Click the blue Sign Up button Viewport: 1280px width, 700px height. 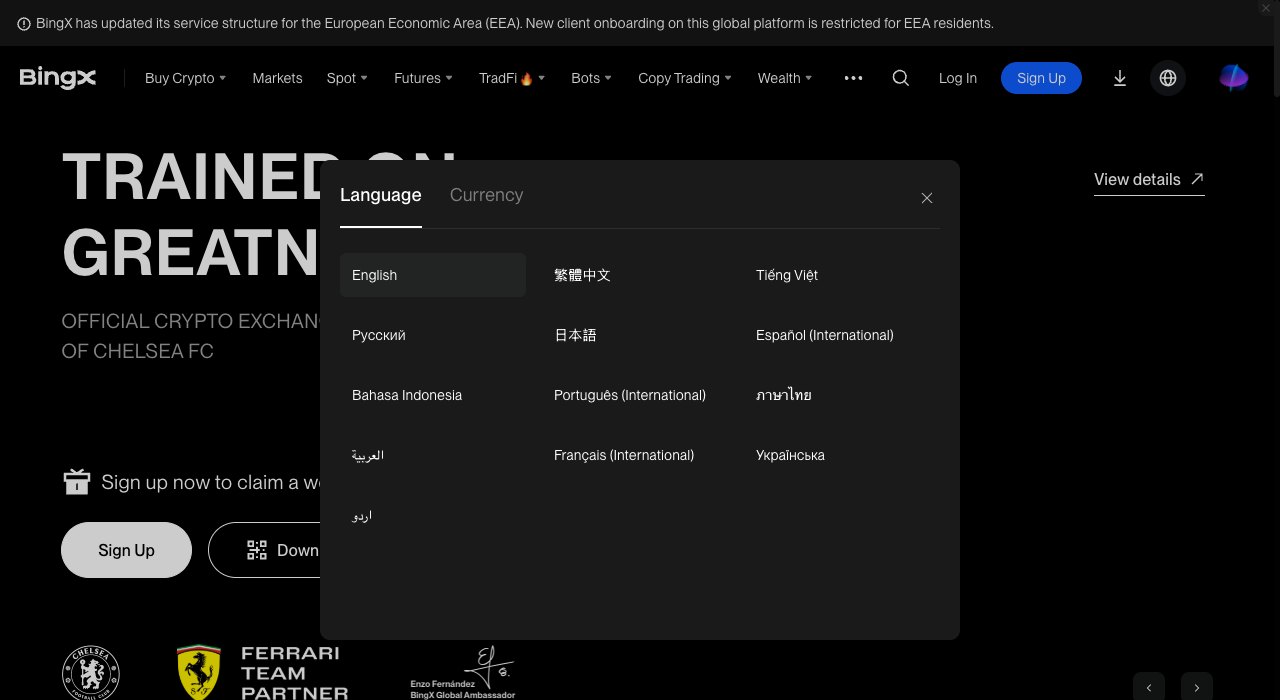1041,78
